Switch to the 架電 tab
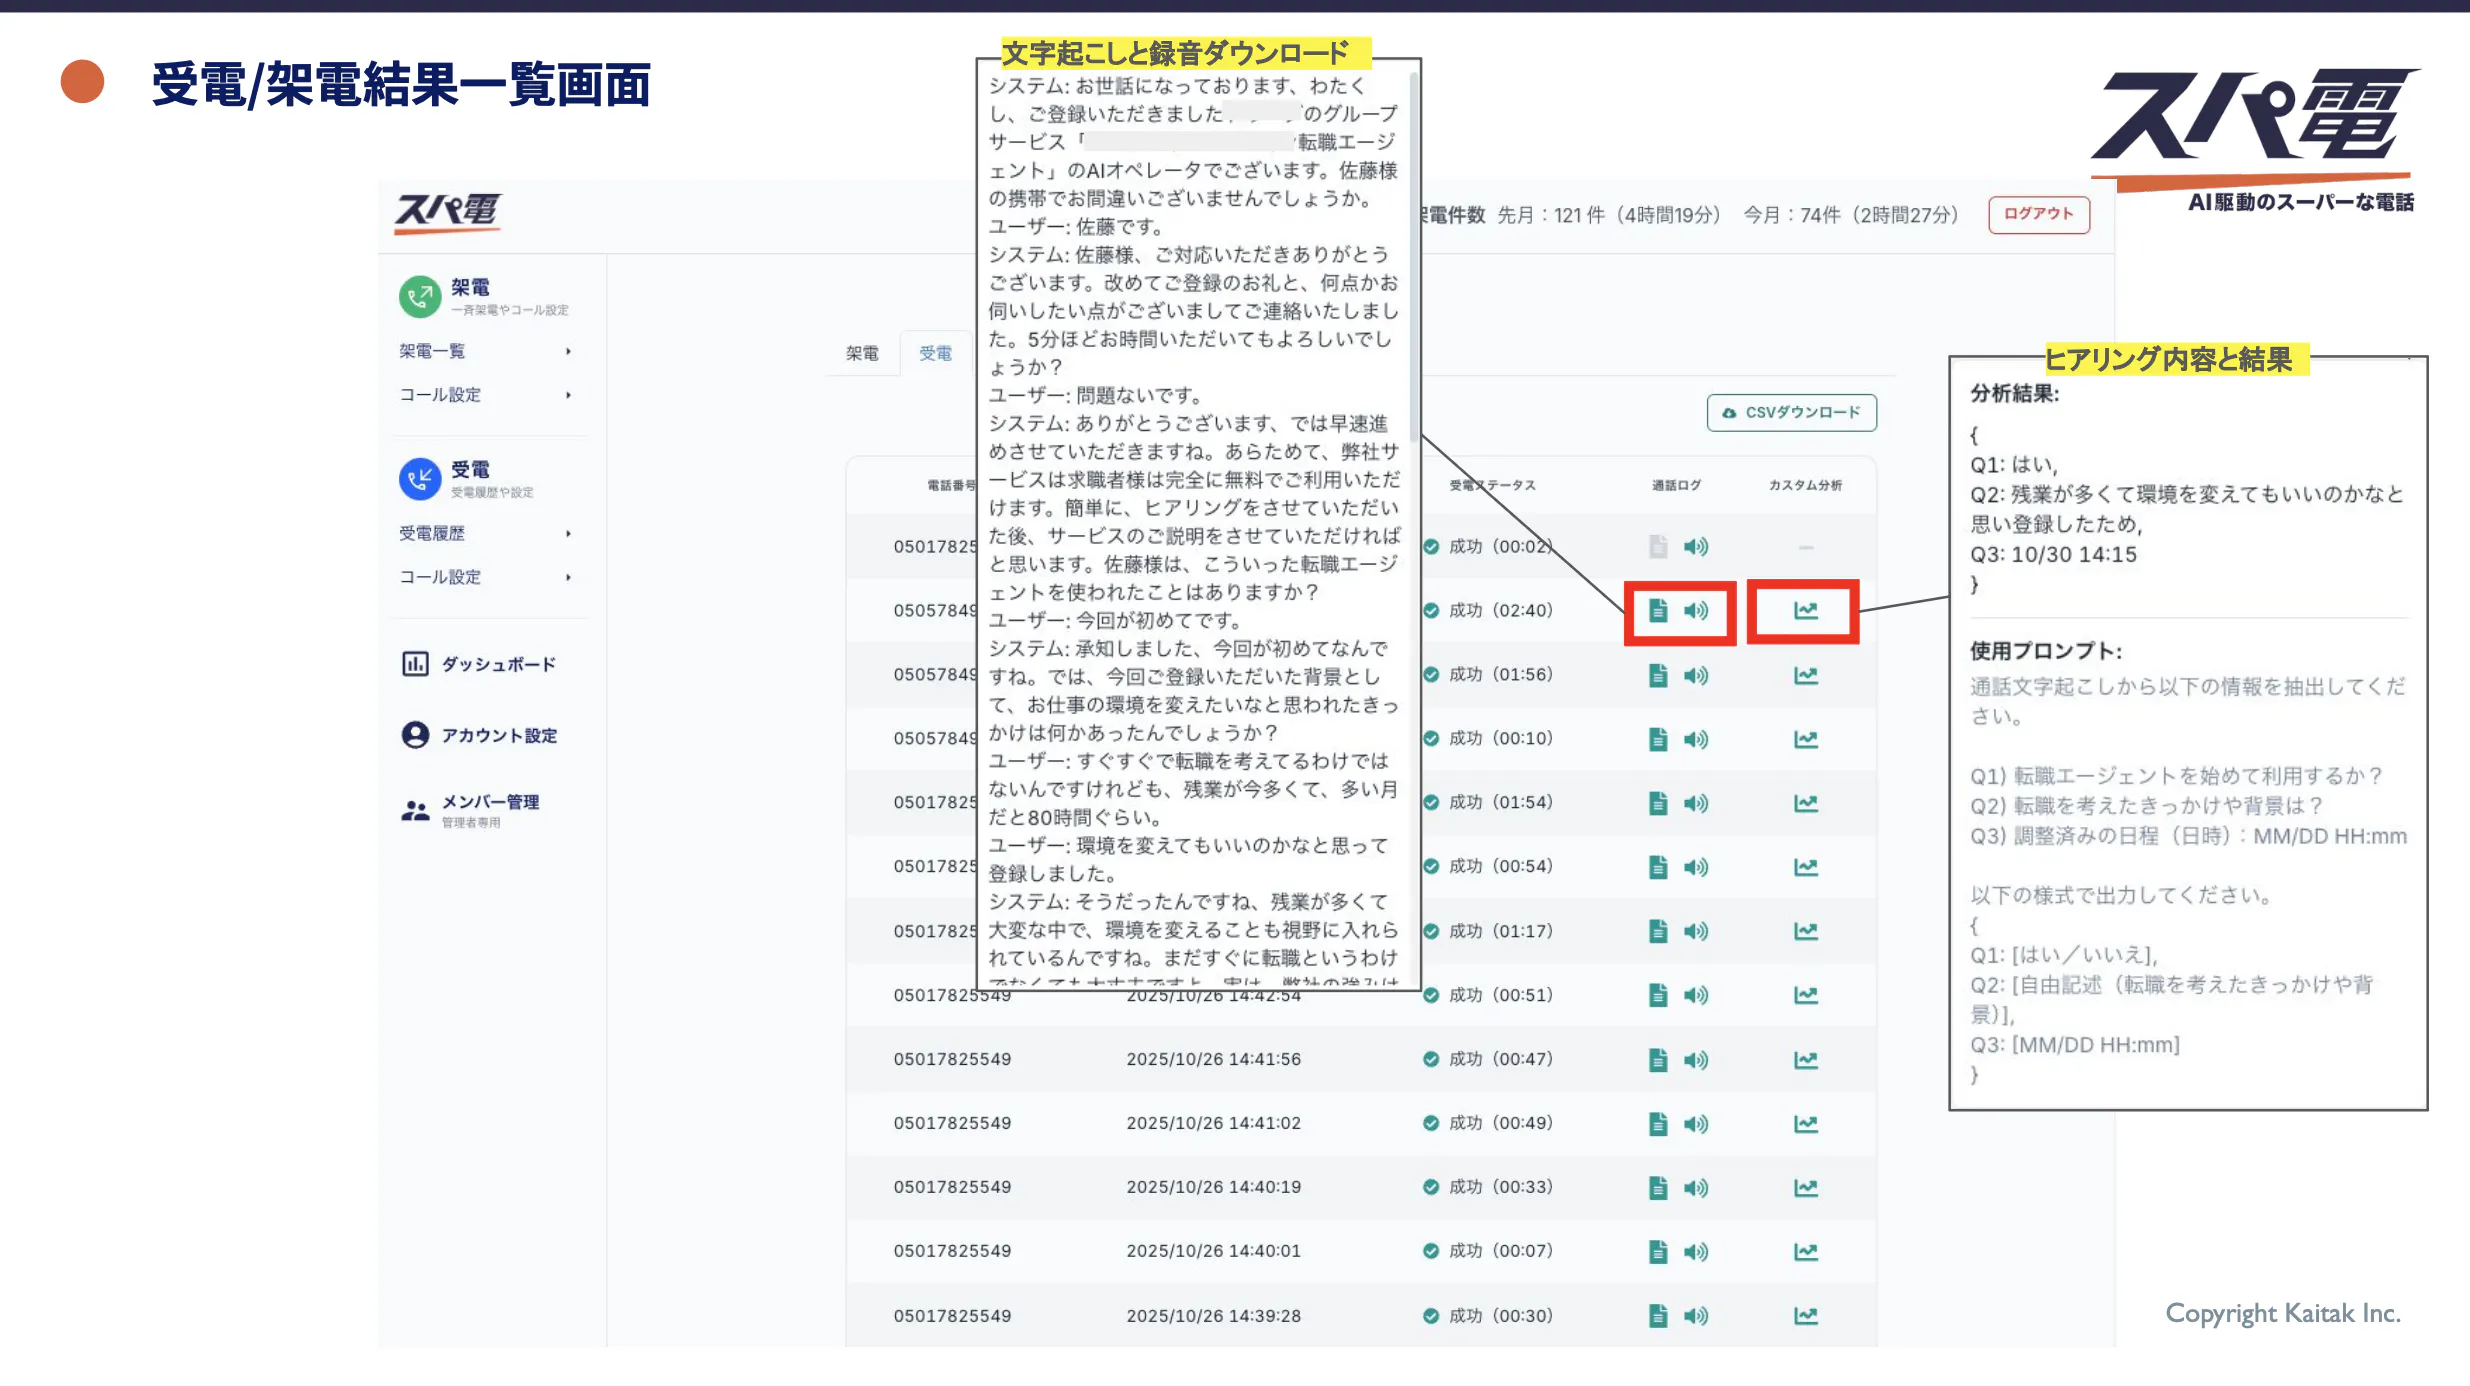 [861, 352]
